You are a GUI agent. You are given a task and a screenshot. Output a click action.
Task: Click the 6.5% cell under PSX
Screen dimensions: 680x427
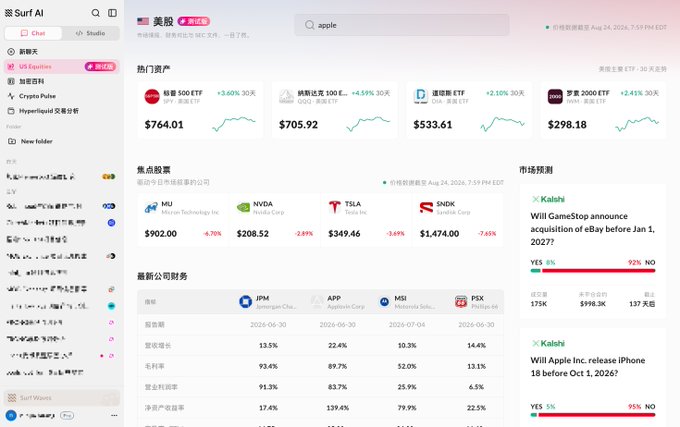point(476,387)
